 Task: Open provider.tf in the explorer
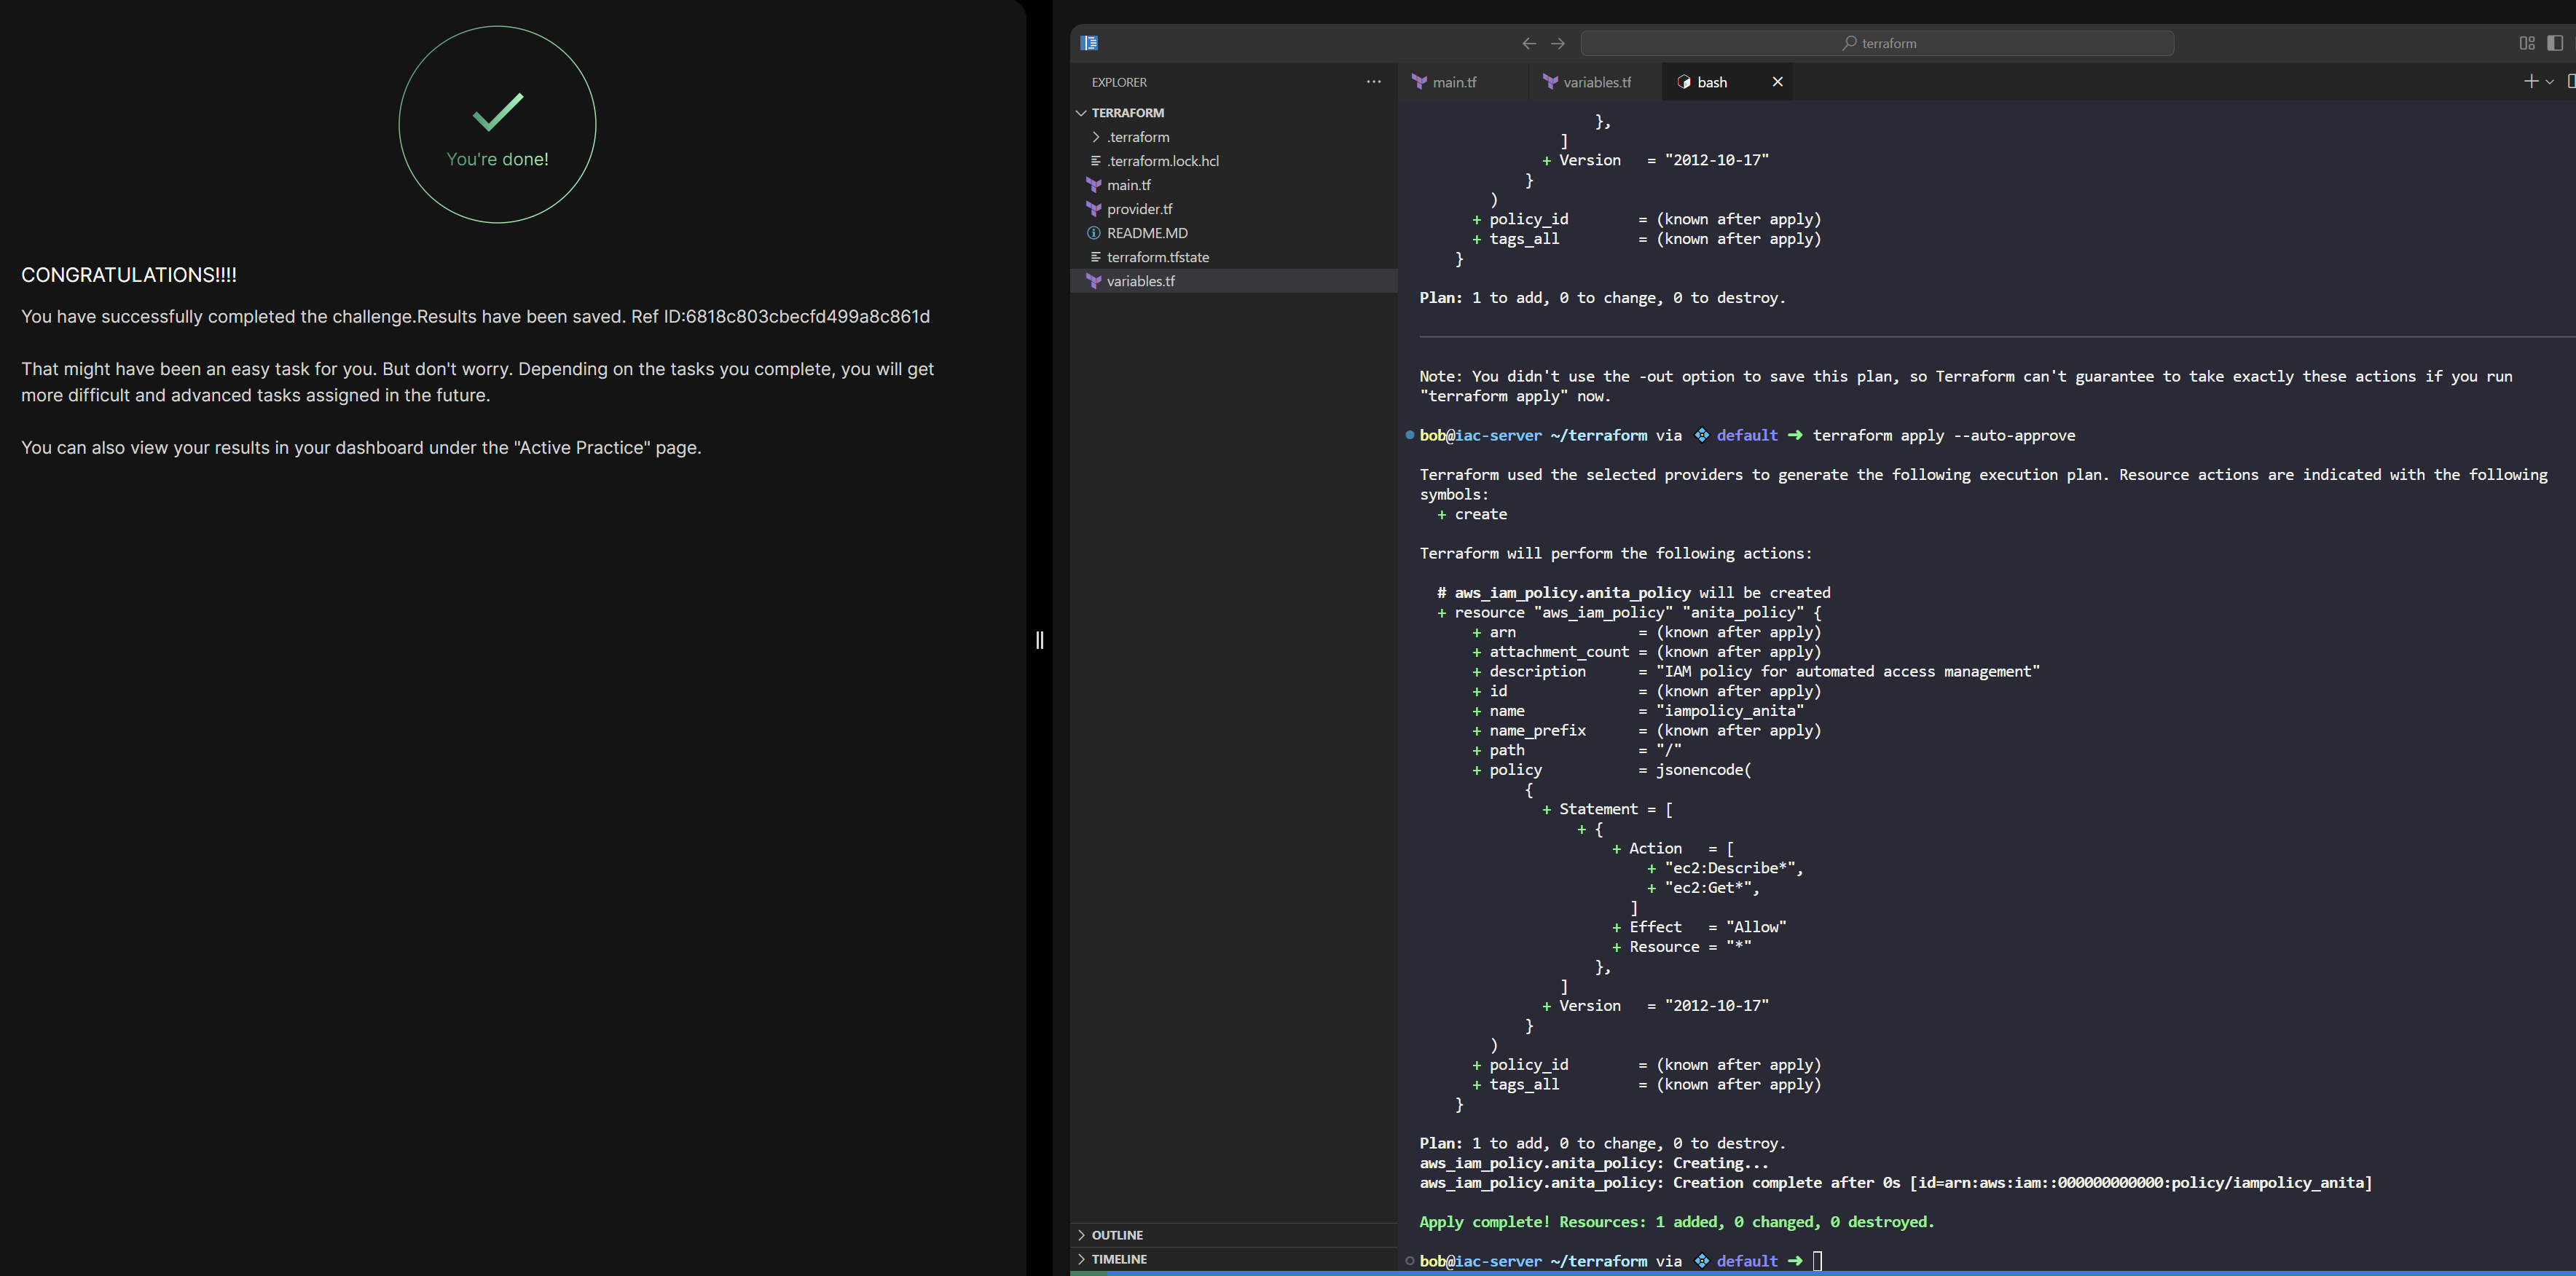click(x=1139, y=209)
